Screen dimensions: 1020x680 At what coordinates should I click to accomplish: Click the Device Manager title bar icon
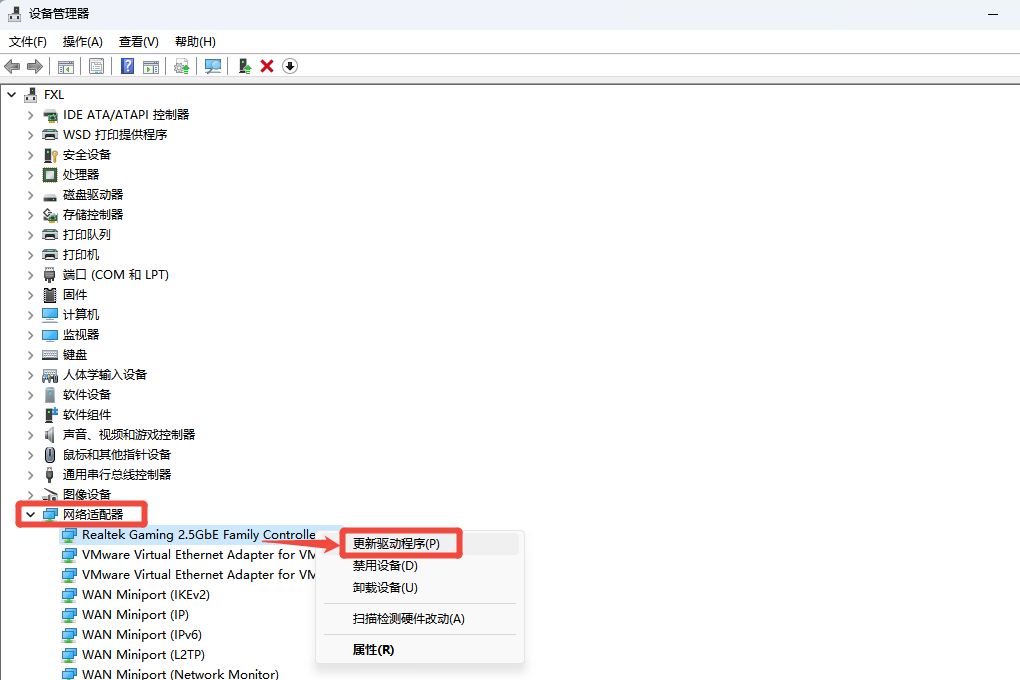coord(14,14)
